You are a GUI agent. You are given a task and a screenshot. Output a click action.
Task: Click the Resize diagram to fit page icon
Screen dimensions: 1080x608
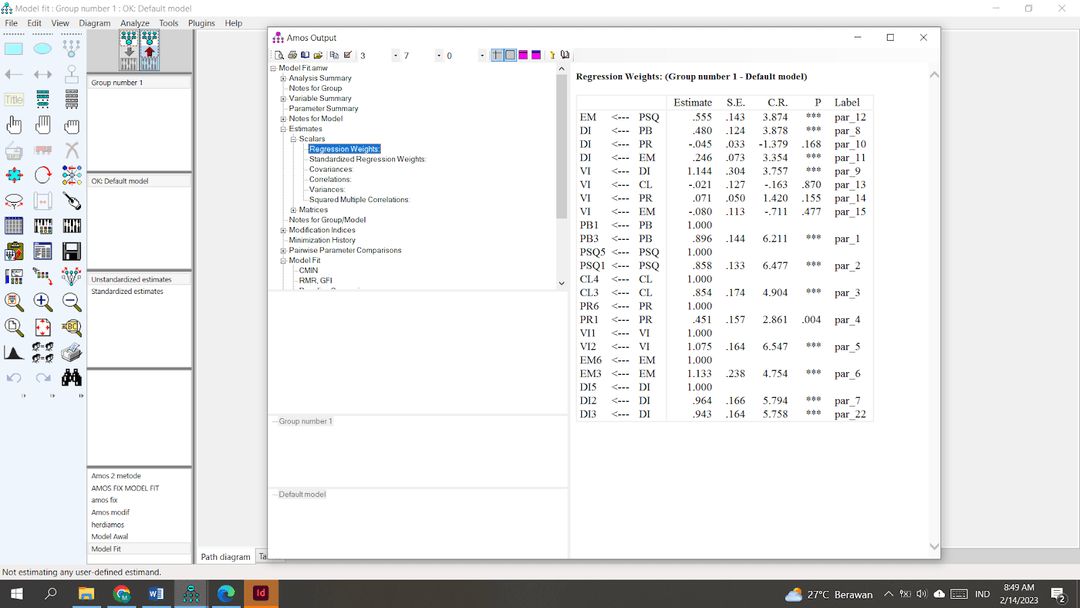(43, 327)
